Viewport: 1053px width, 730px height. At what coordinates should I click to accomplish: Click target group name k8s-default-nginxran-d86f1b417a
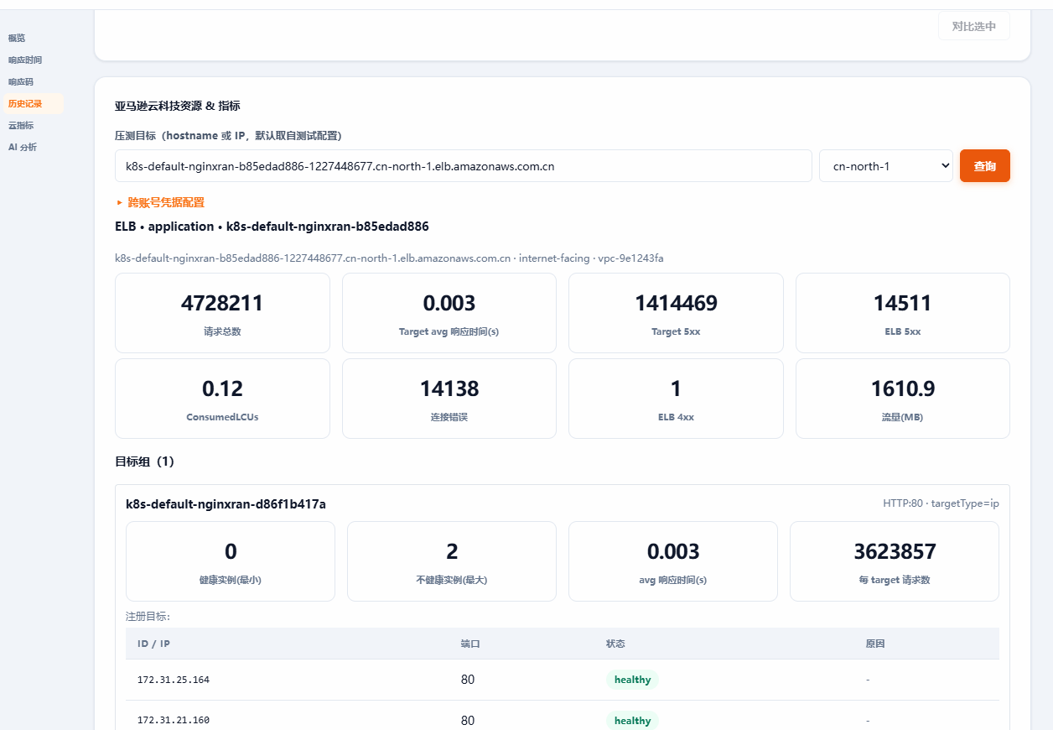click(x=226, y=504)
